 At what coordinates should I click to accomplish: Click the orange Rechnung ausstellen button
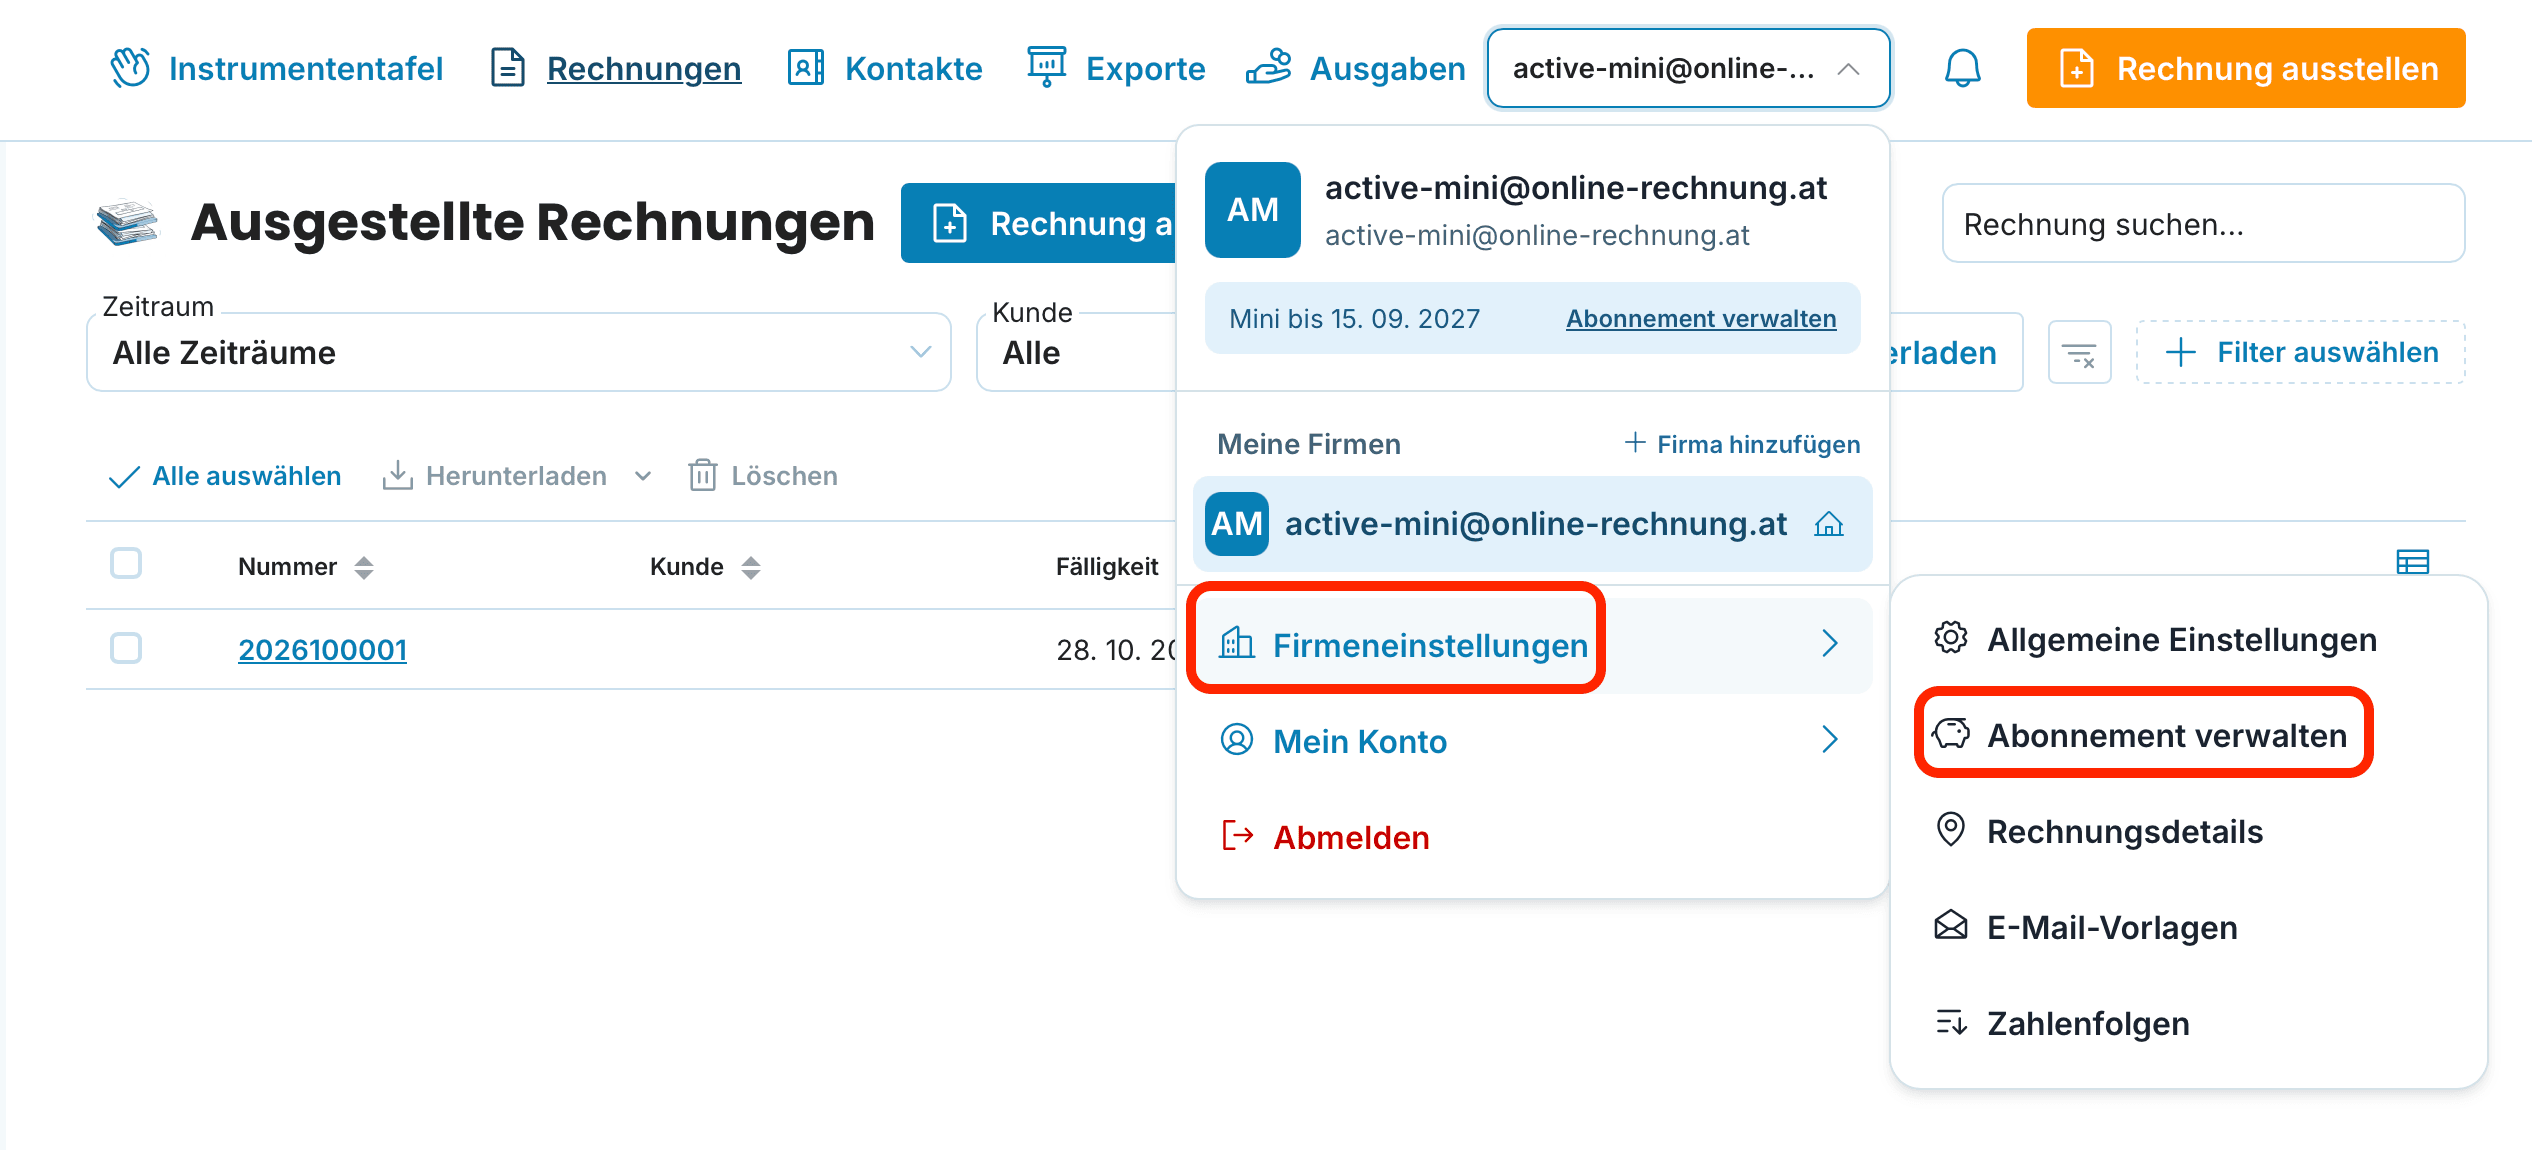pos(2246,68)
